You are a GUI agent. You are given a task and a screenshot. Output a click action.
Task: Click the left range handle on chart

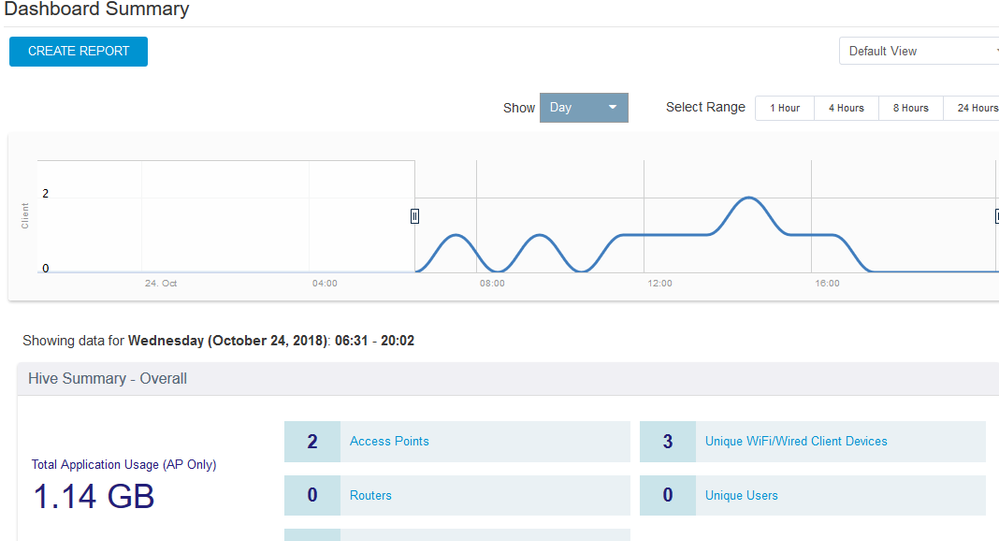coord(415,216)
